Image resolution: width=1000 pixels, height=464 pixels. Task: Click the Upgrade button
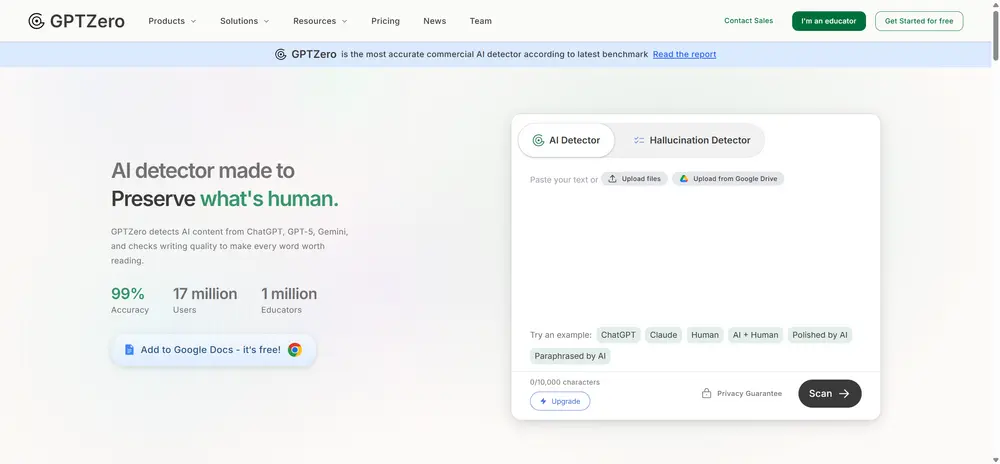pos(560,402)
